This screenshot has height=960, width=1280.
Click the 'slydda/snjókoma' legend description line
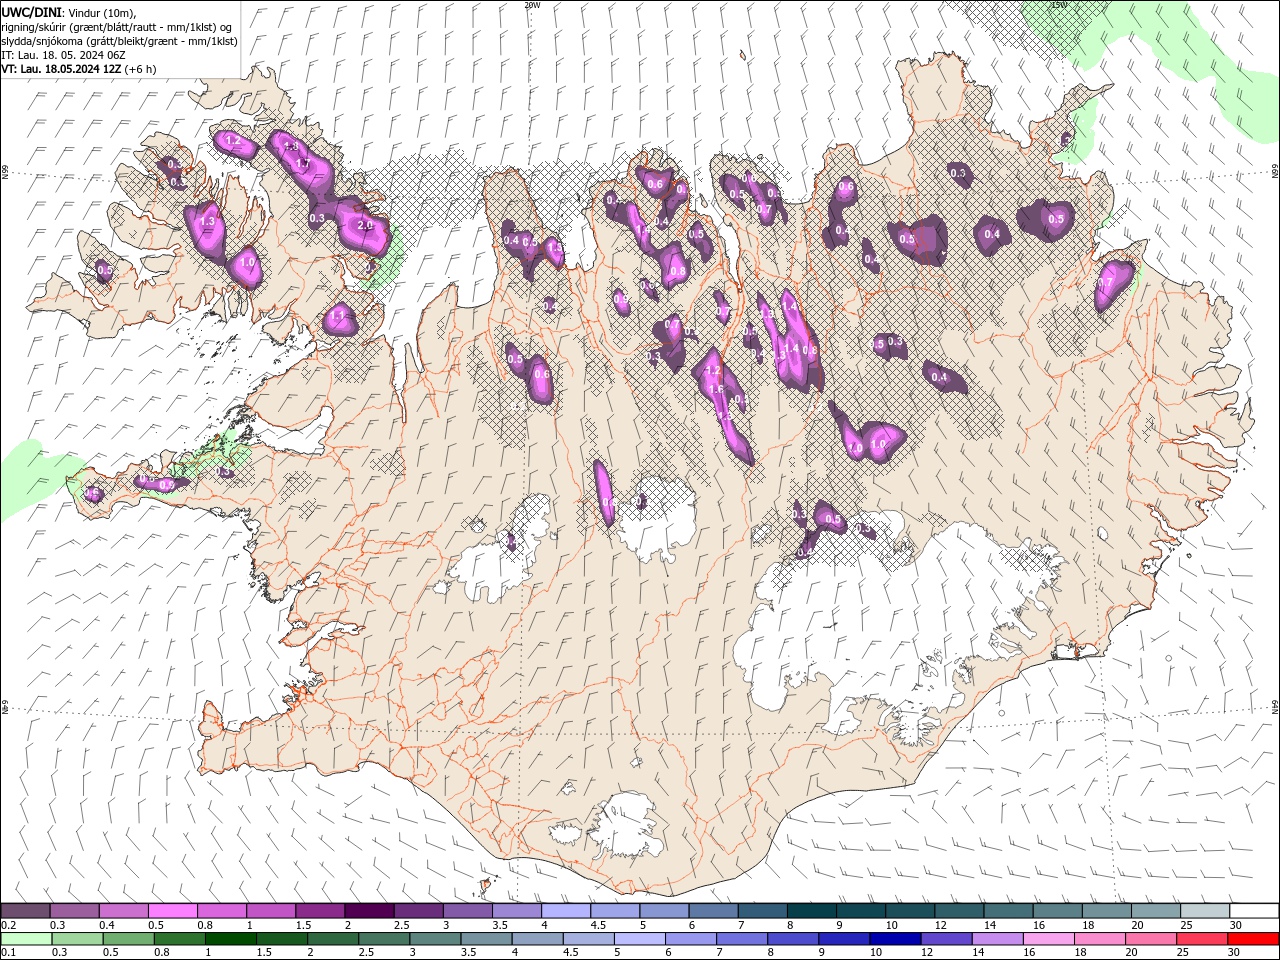pos(119,41)
